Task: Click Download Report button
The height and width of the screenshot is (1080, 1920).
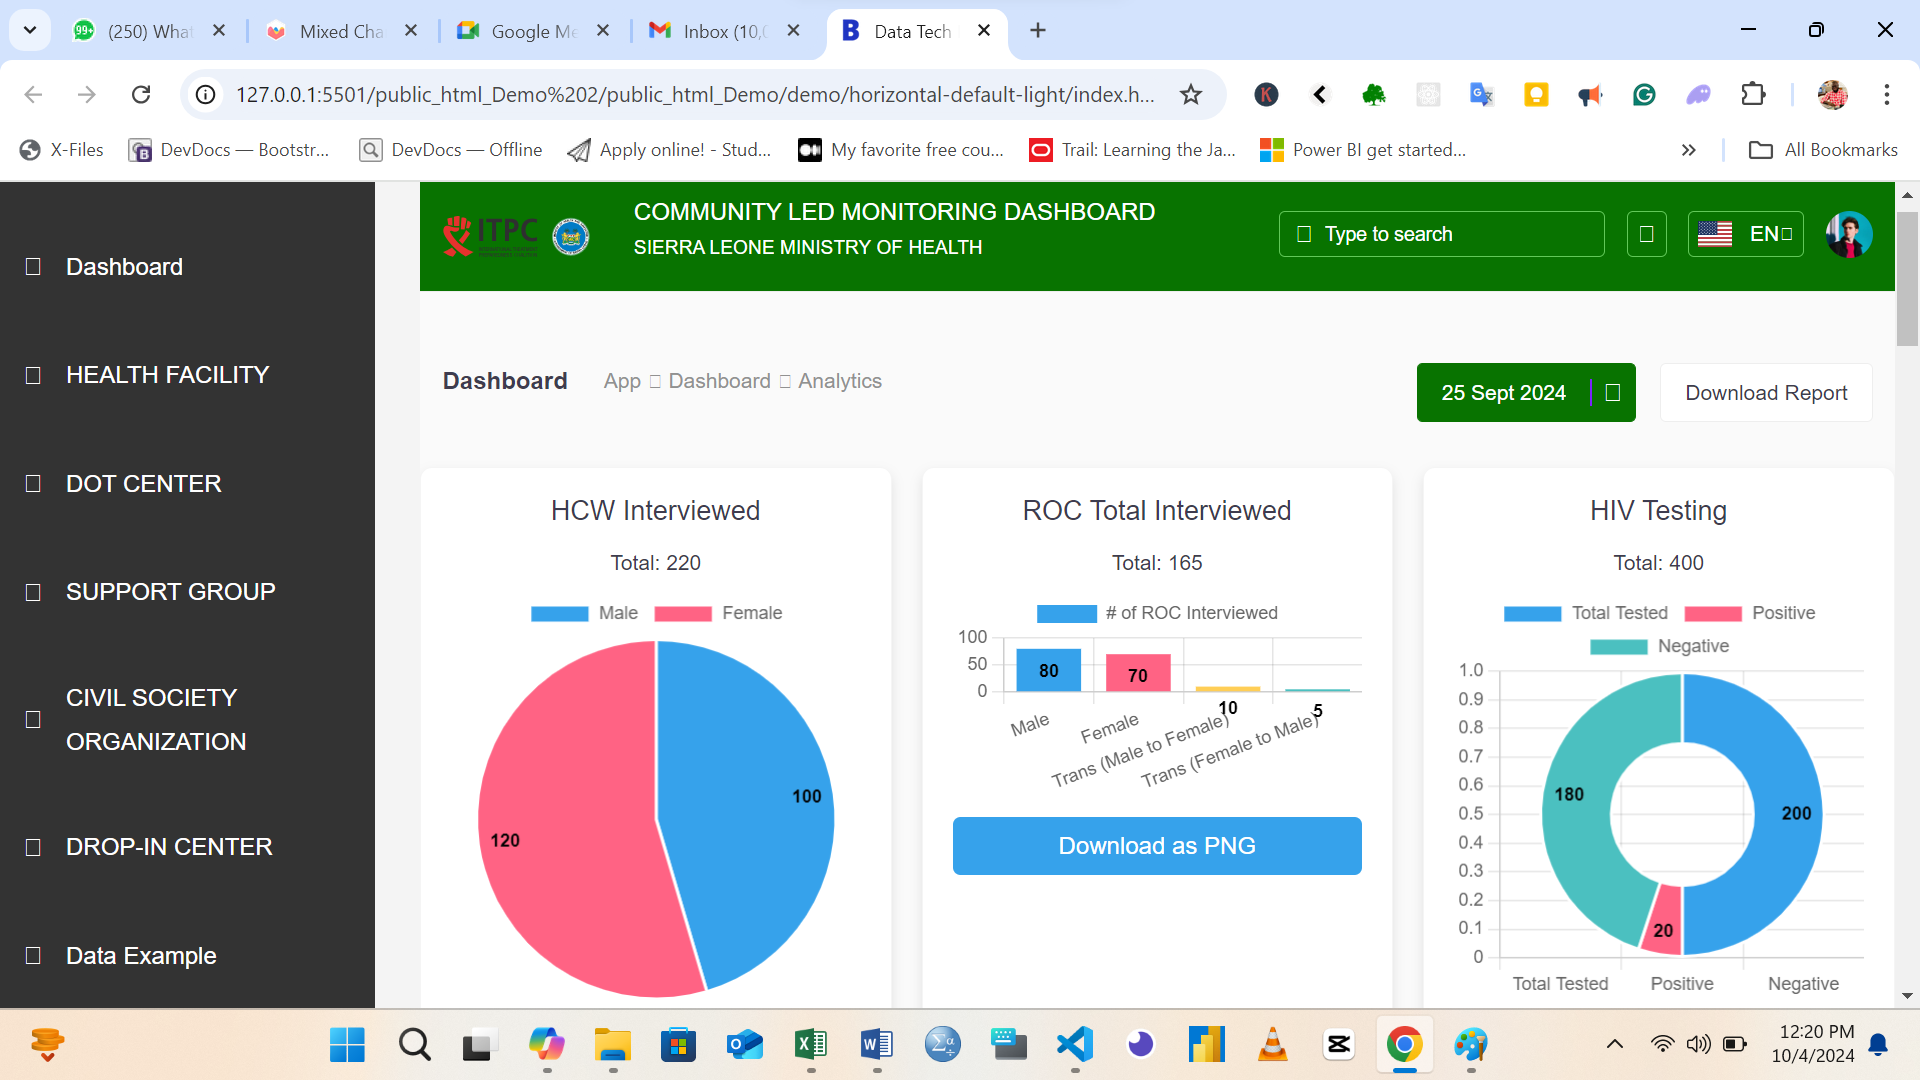Action: [x=1766, y=393]
